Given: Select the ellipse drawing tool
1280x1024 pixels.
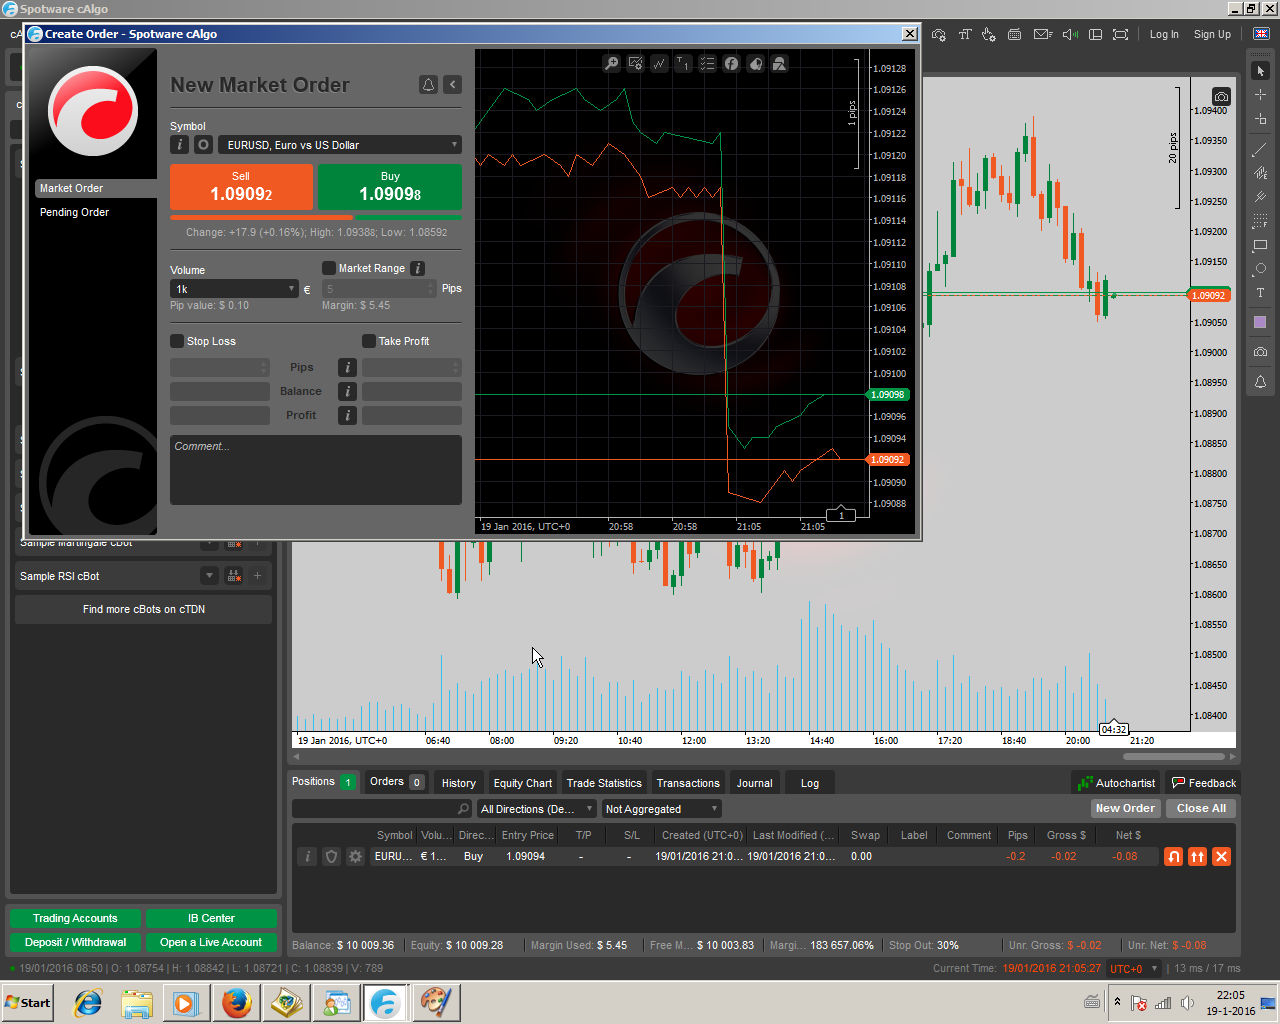Looking at the screenshot, I should coord(1260,269).
